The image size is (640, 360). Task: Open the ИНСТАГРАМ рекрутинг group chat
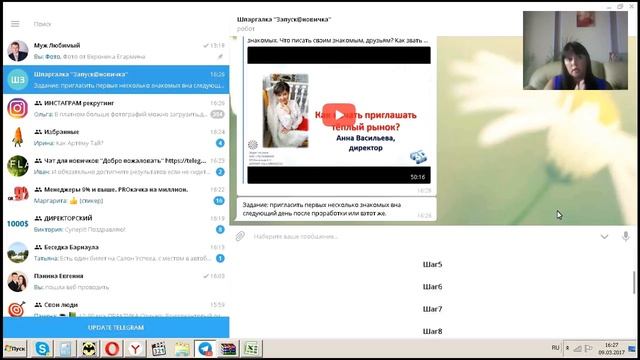[x=116, y=108]
